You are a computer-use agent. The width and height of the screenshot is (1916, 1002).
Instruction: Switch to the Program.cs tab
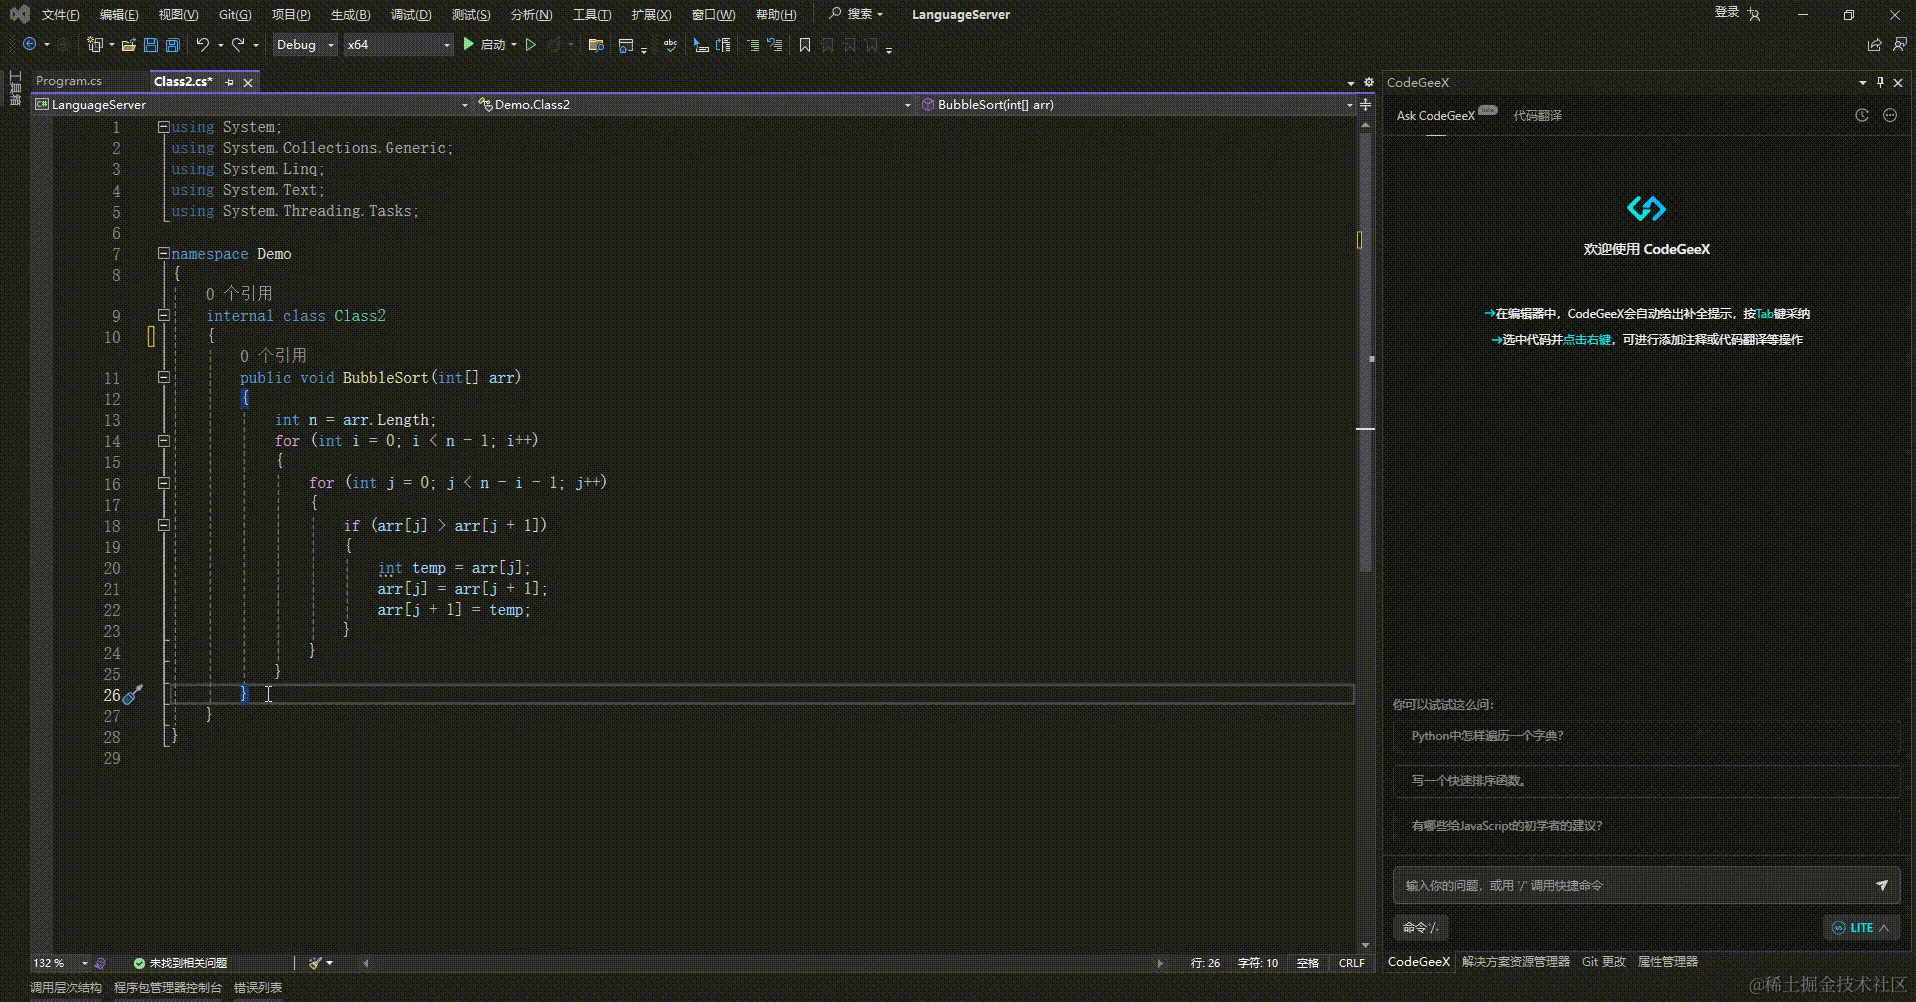(69, 81)
